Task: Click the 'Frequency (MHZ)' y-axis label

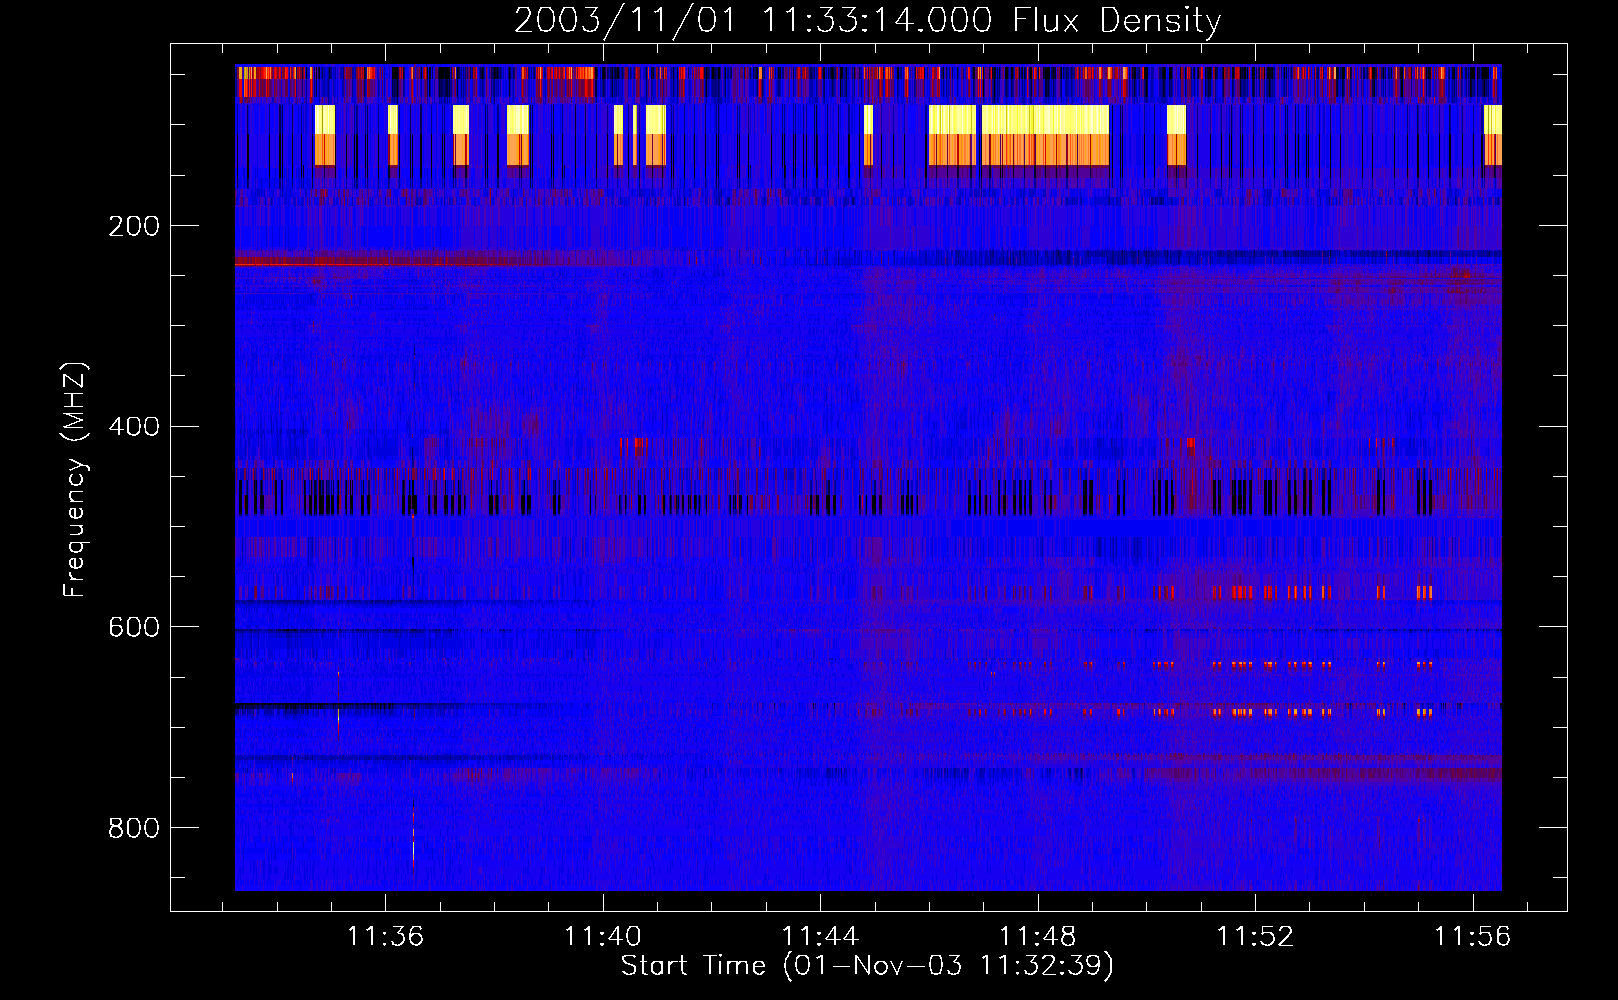Action: coord(75,479)
